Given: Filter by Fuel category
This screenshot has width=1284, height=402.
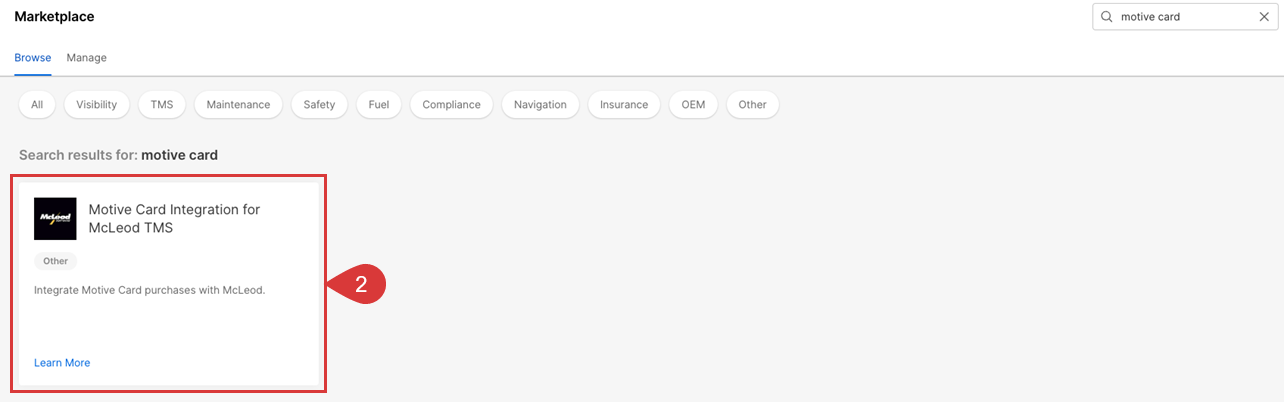Looking at the screenshot, I should (379, 104).
